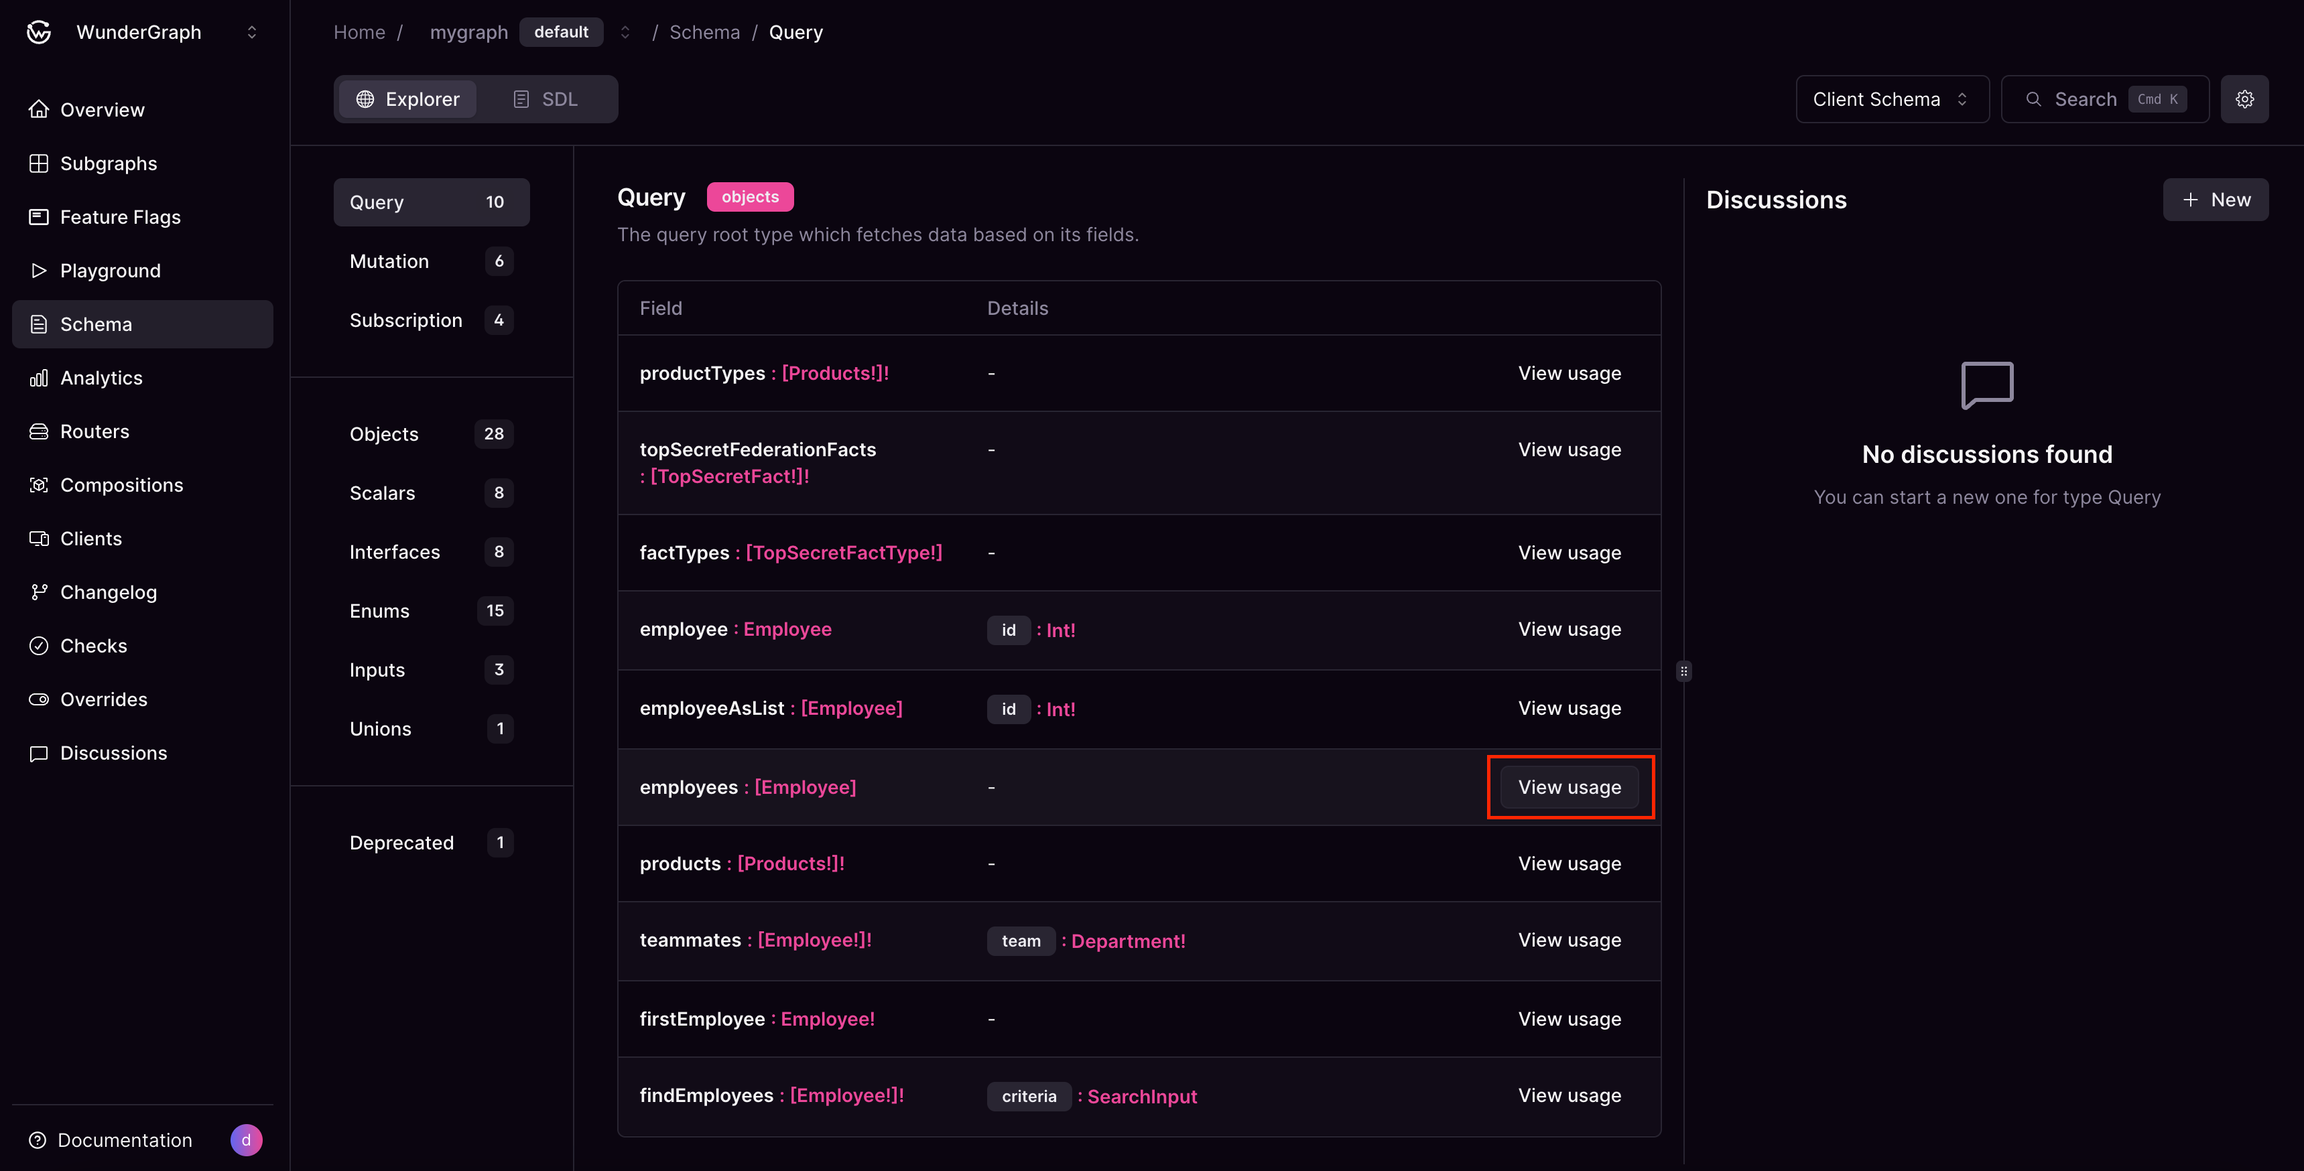Image resolution: width=2304 pixels, height=1171 pixels.
Task: Click the Discussions chat icon in the sidebar
Action: 39,753
